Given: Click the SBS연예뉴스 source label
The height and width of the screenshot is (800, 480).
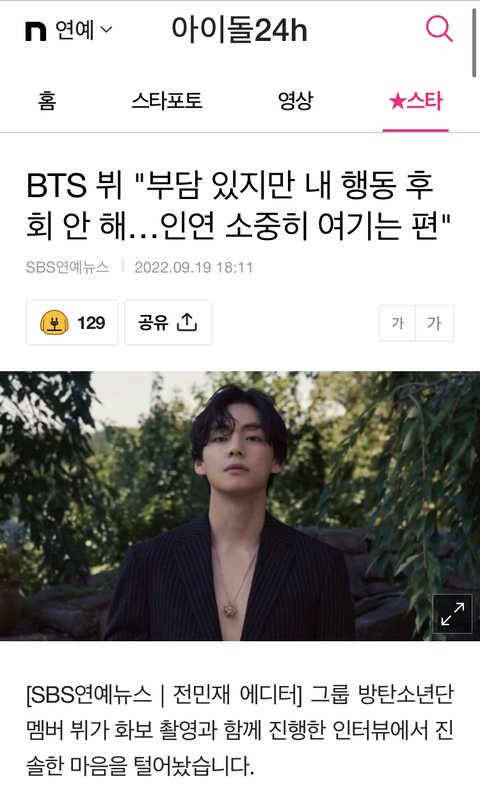Looking at the screenshot, I should (67, 267).
